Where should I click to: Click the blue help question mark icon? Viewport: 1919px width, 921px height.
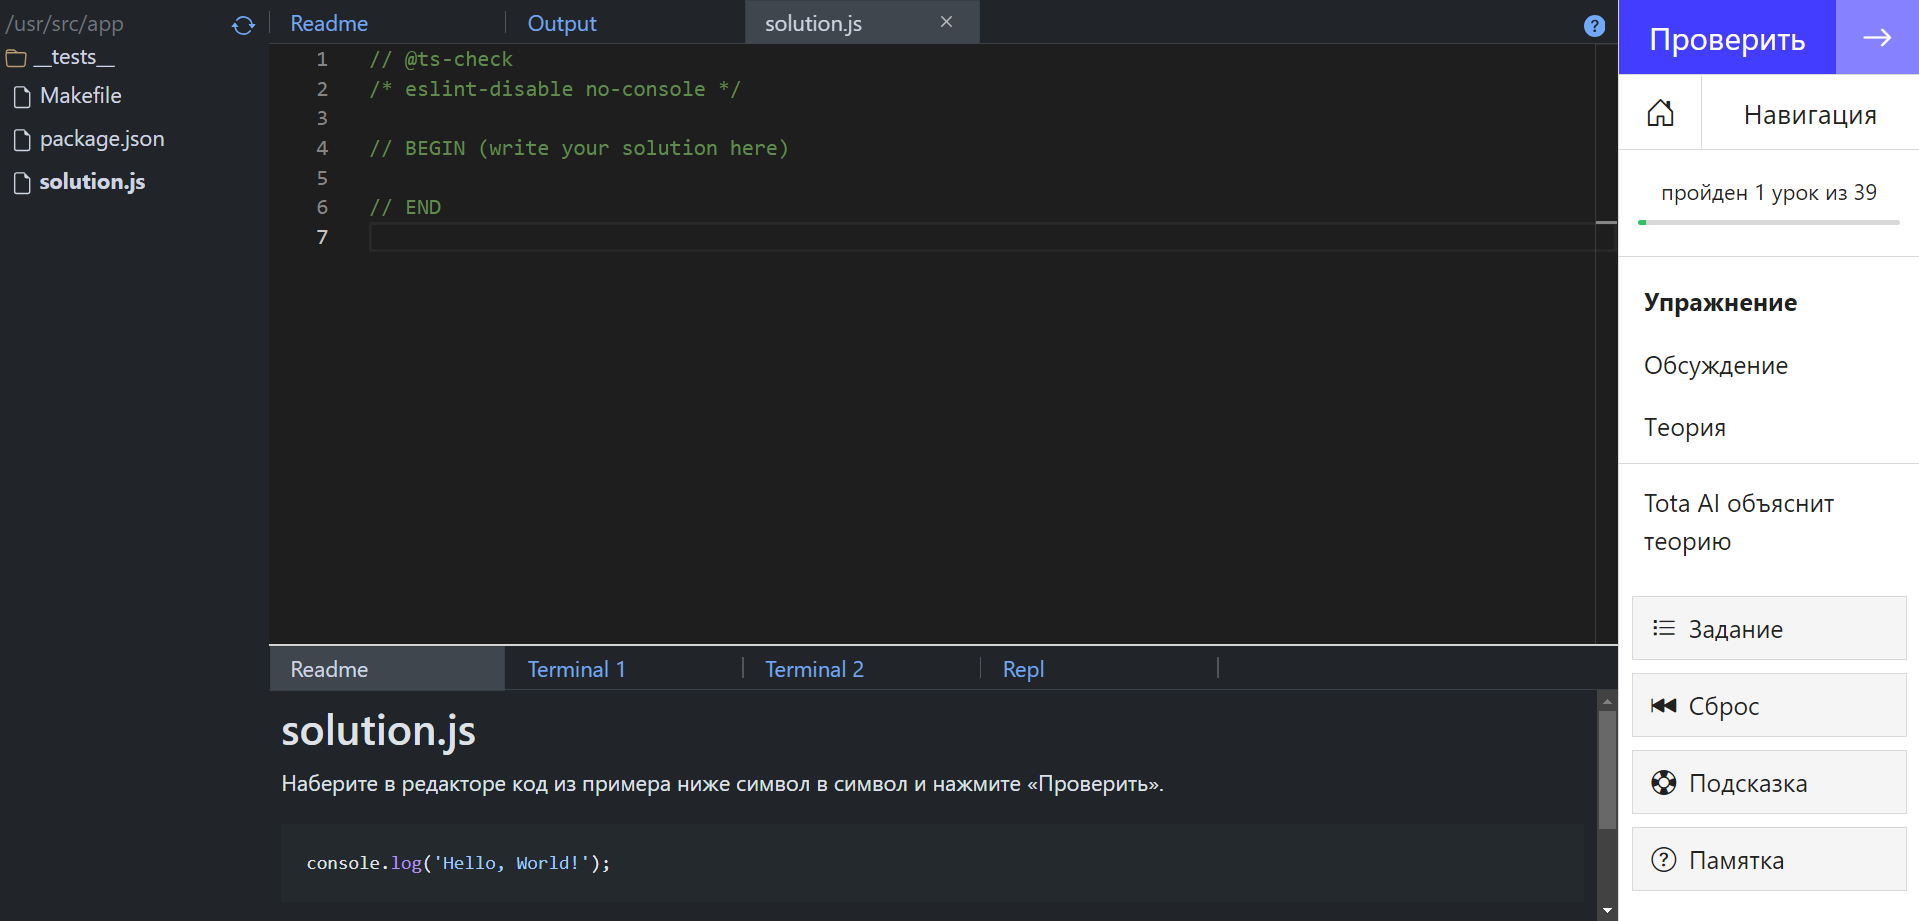tap(1594, 26)
